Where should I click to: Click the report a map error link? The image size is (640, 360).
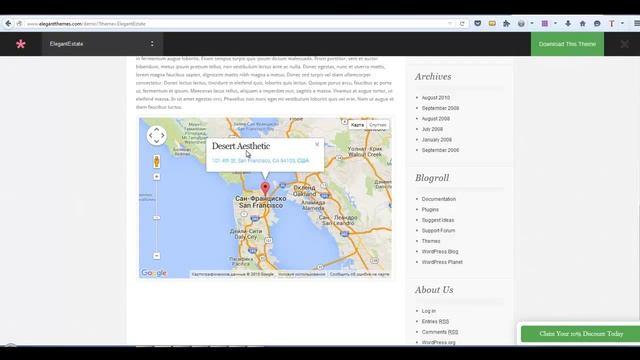(360, 274)
